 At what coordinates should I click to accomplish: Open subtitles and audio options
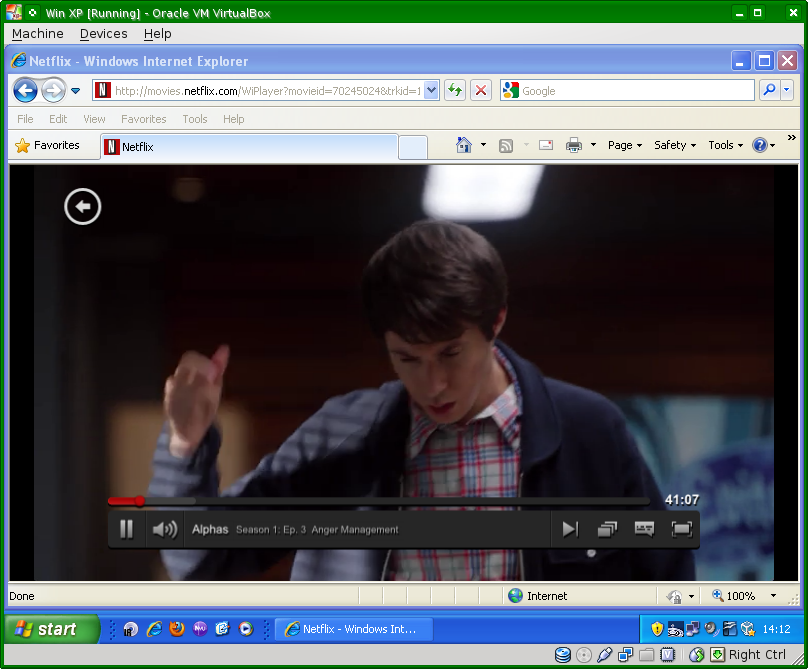click(644, 529)
